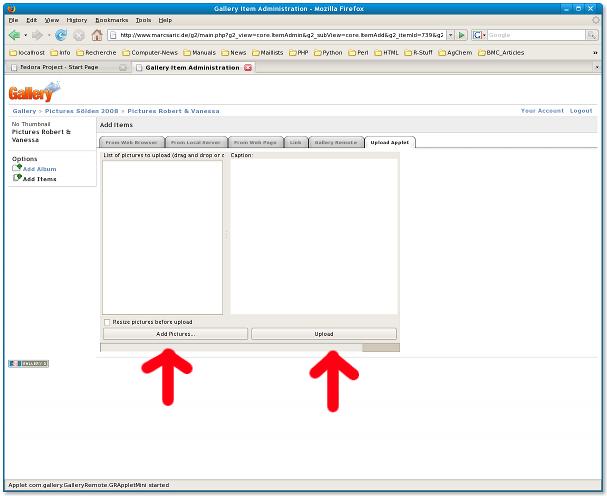The image size is (607, 496).
Task: Switch to the From Web Page tab
Action: point(255,143)
